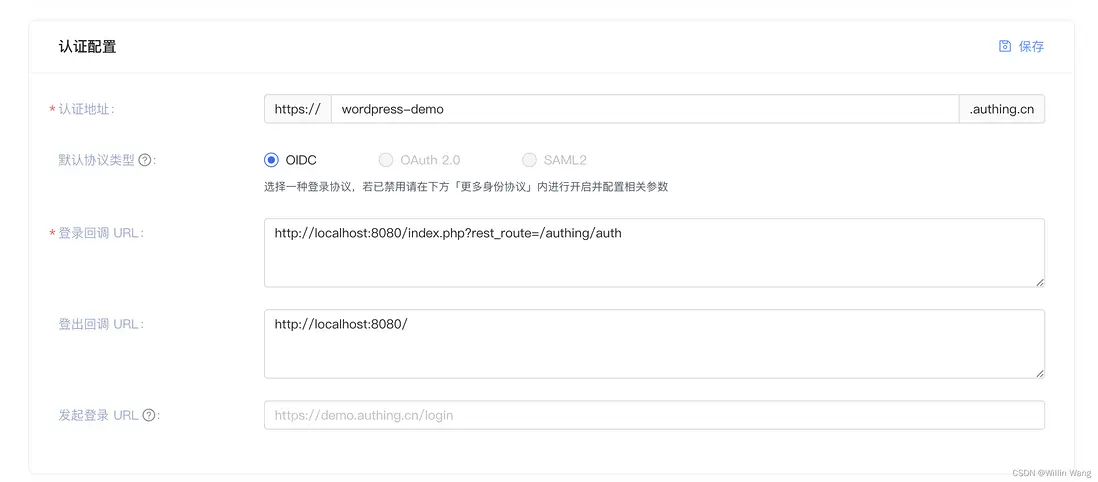The image size is (1098, 482).
Task: Open help icon next to 发起登录 URL
Action: [x=148, y=415]
